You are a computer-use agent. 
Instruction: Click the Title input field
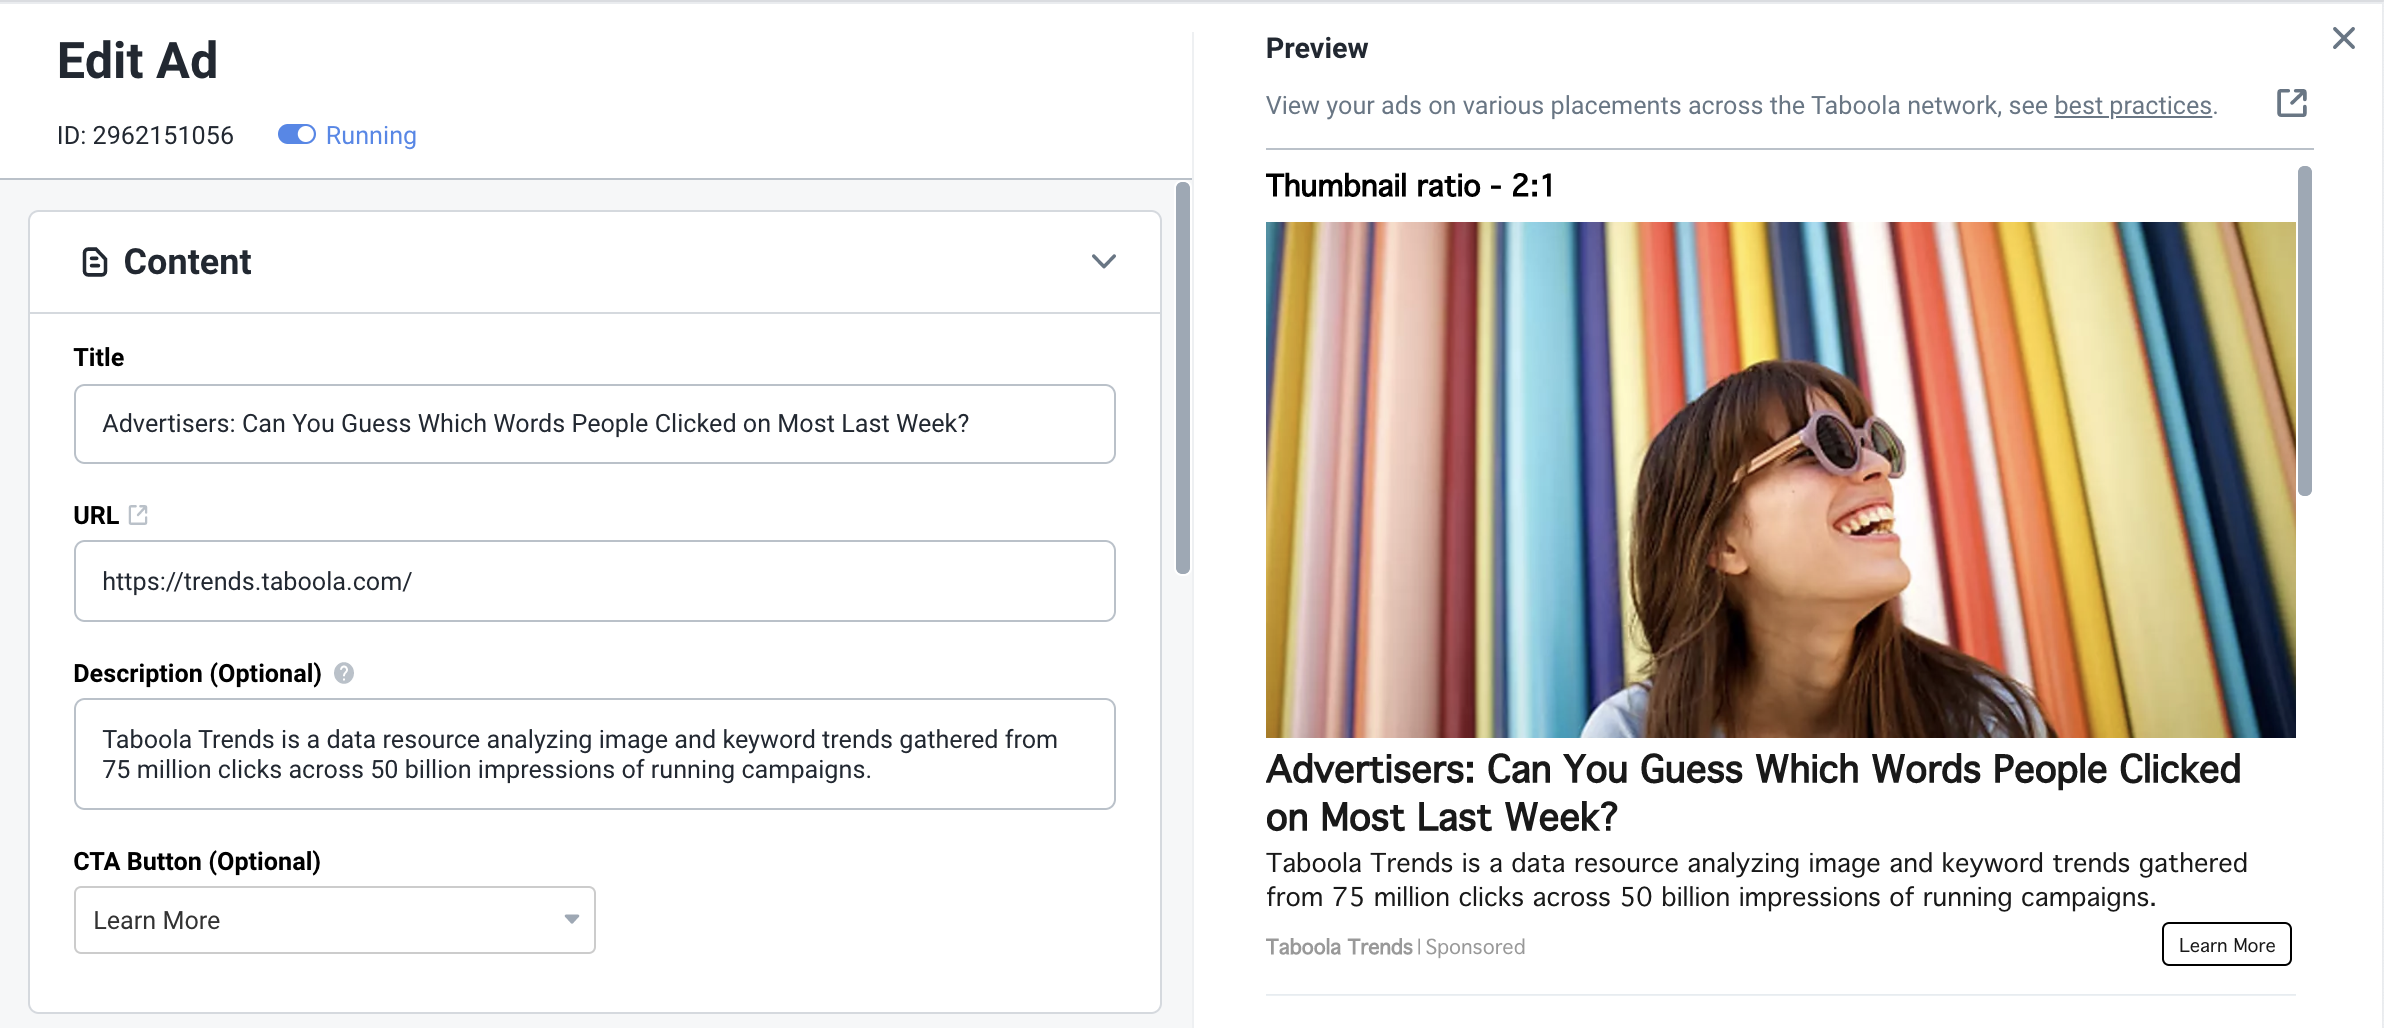point(595,424)
